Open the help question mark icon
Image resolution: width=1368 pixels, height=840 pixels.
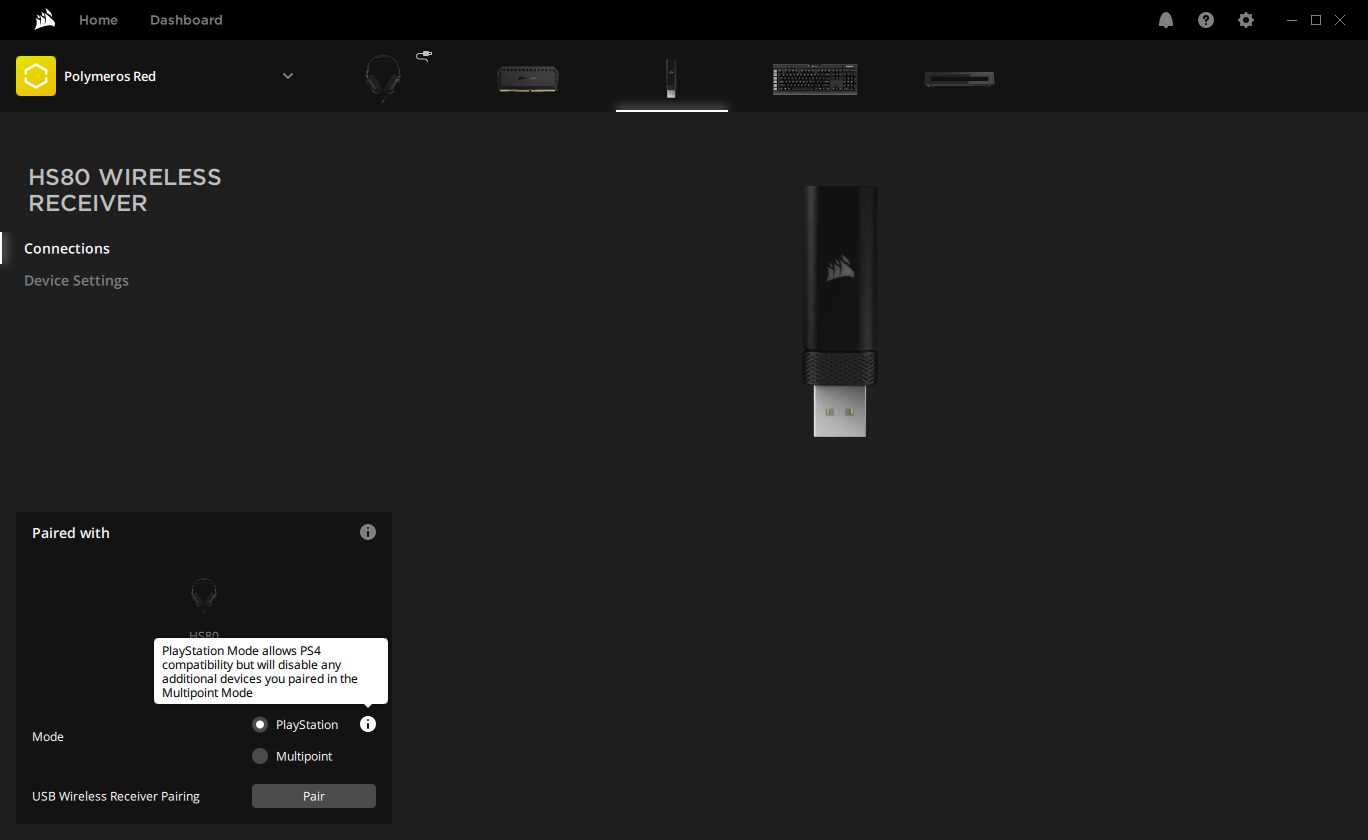click(x=1206, y=20)
